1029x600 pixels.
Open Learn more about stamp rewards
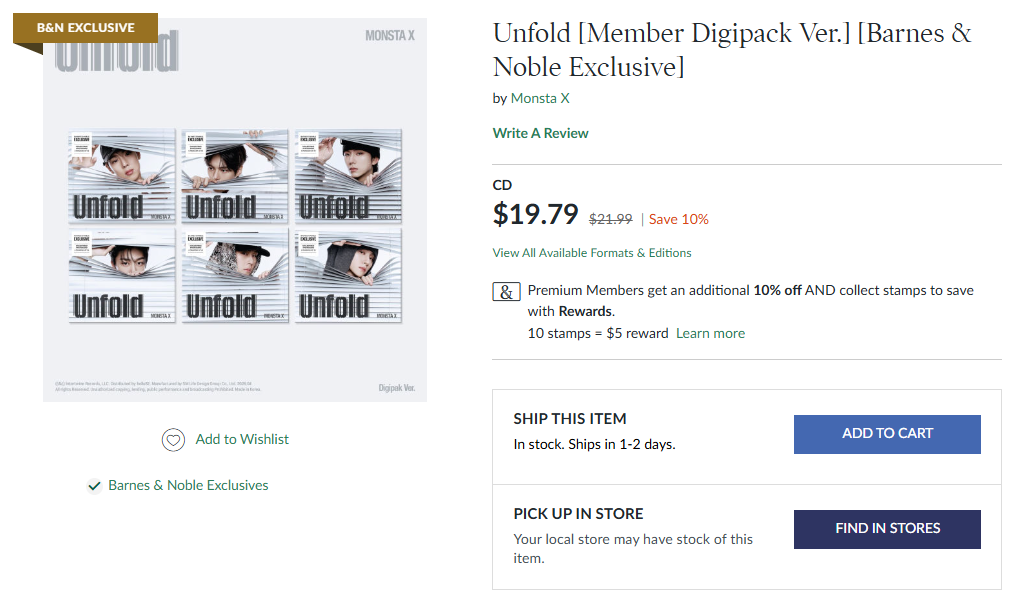pyautogui.click(x=710, y=333)
